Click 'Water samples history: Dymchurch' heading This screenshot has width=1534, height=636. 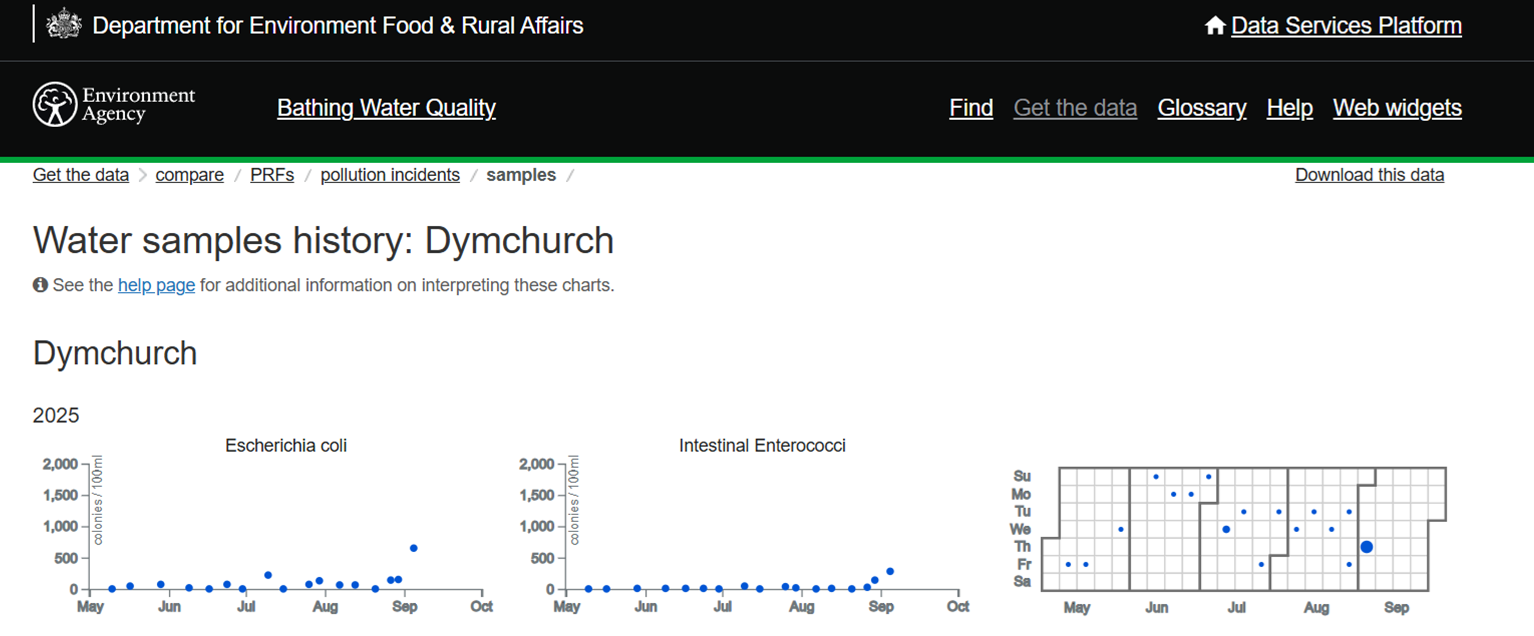point(323,241)
